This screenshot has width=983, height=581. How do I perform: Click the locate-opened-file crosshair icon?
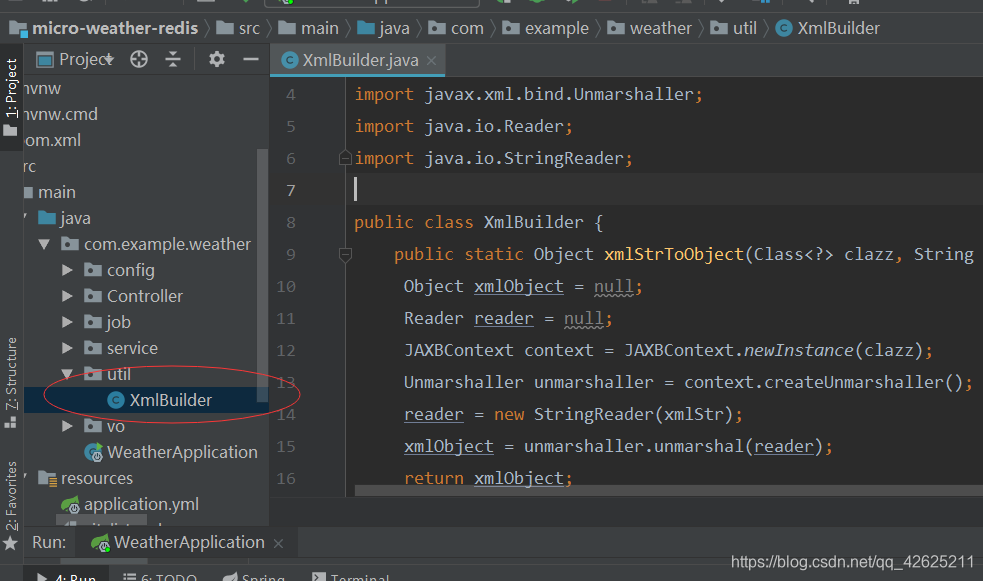click(x=139, y=60)
